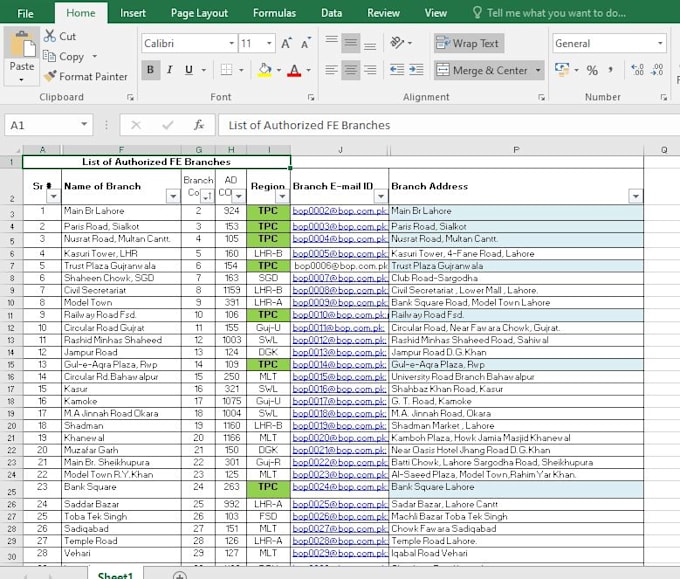Click Decrease Decimal icon
Screen dimensions: 680x579
click(x=657, y=70)
